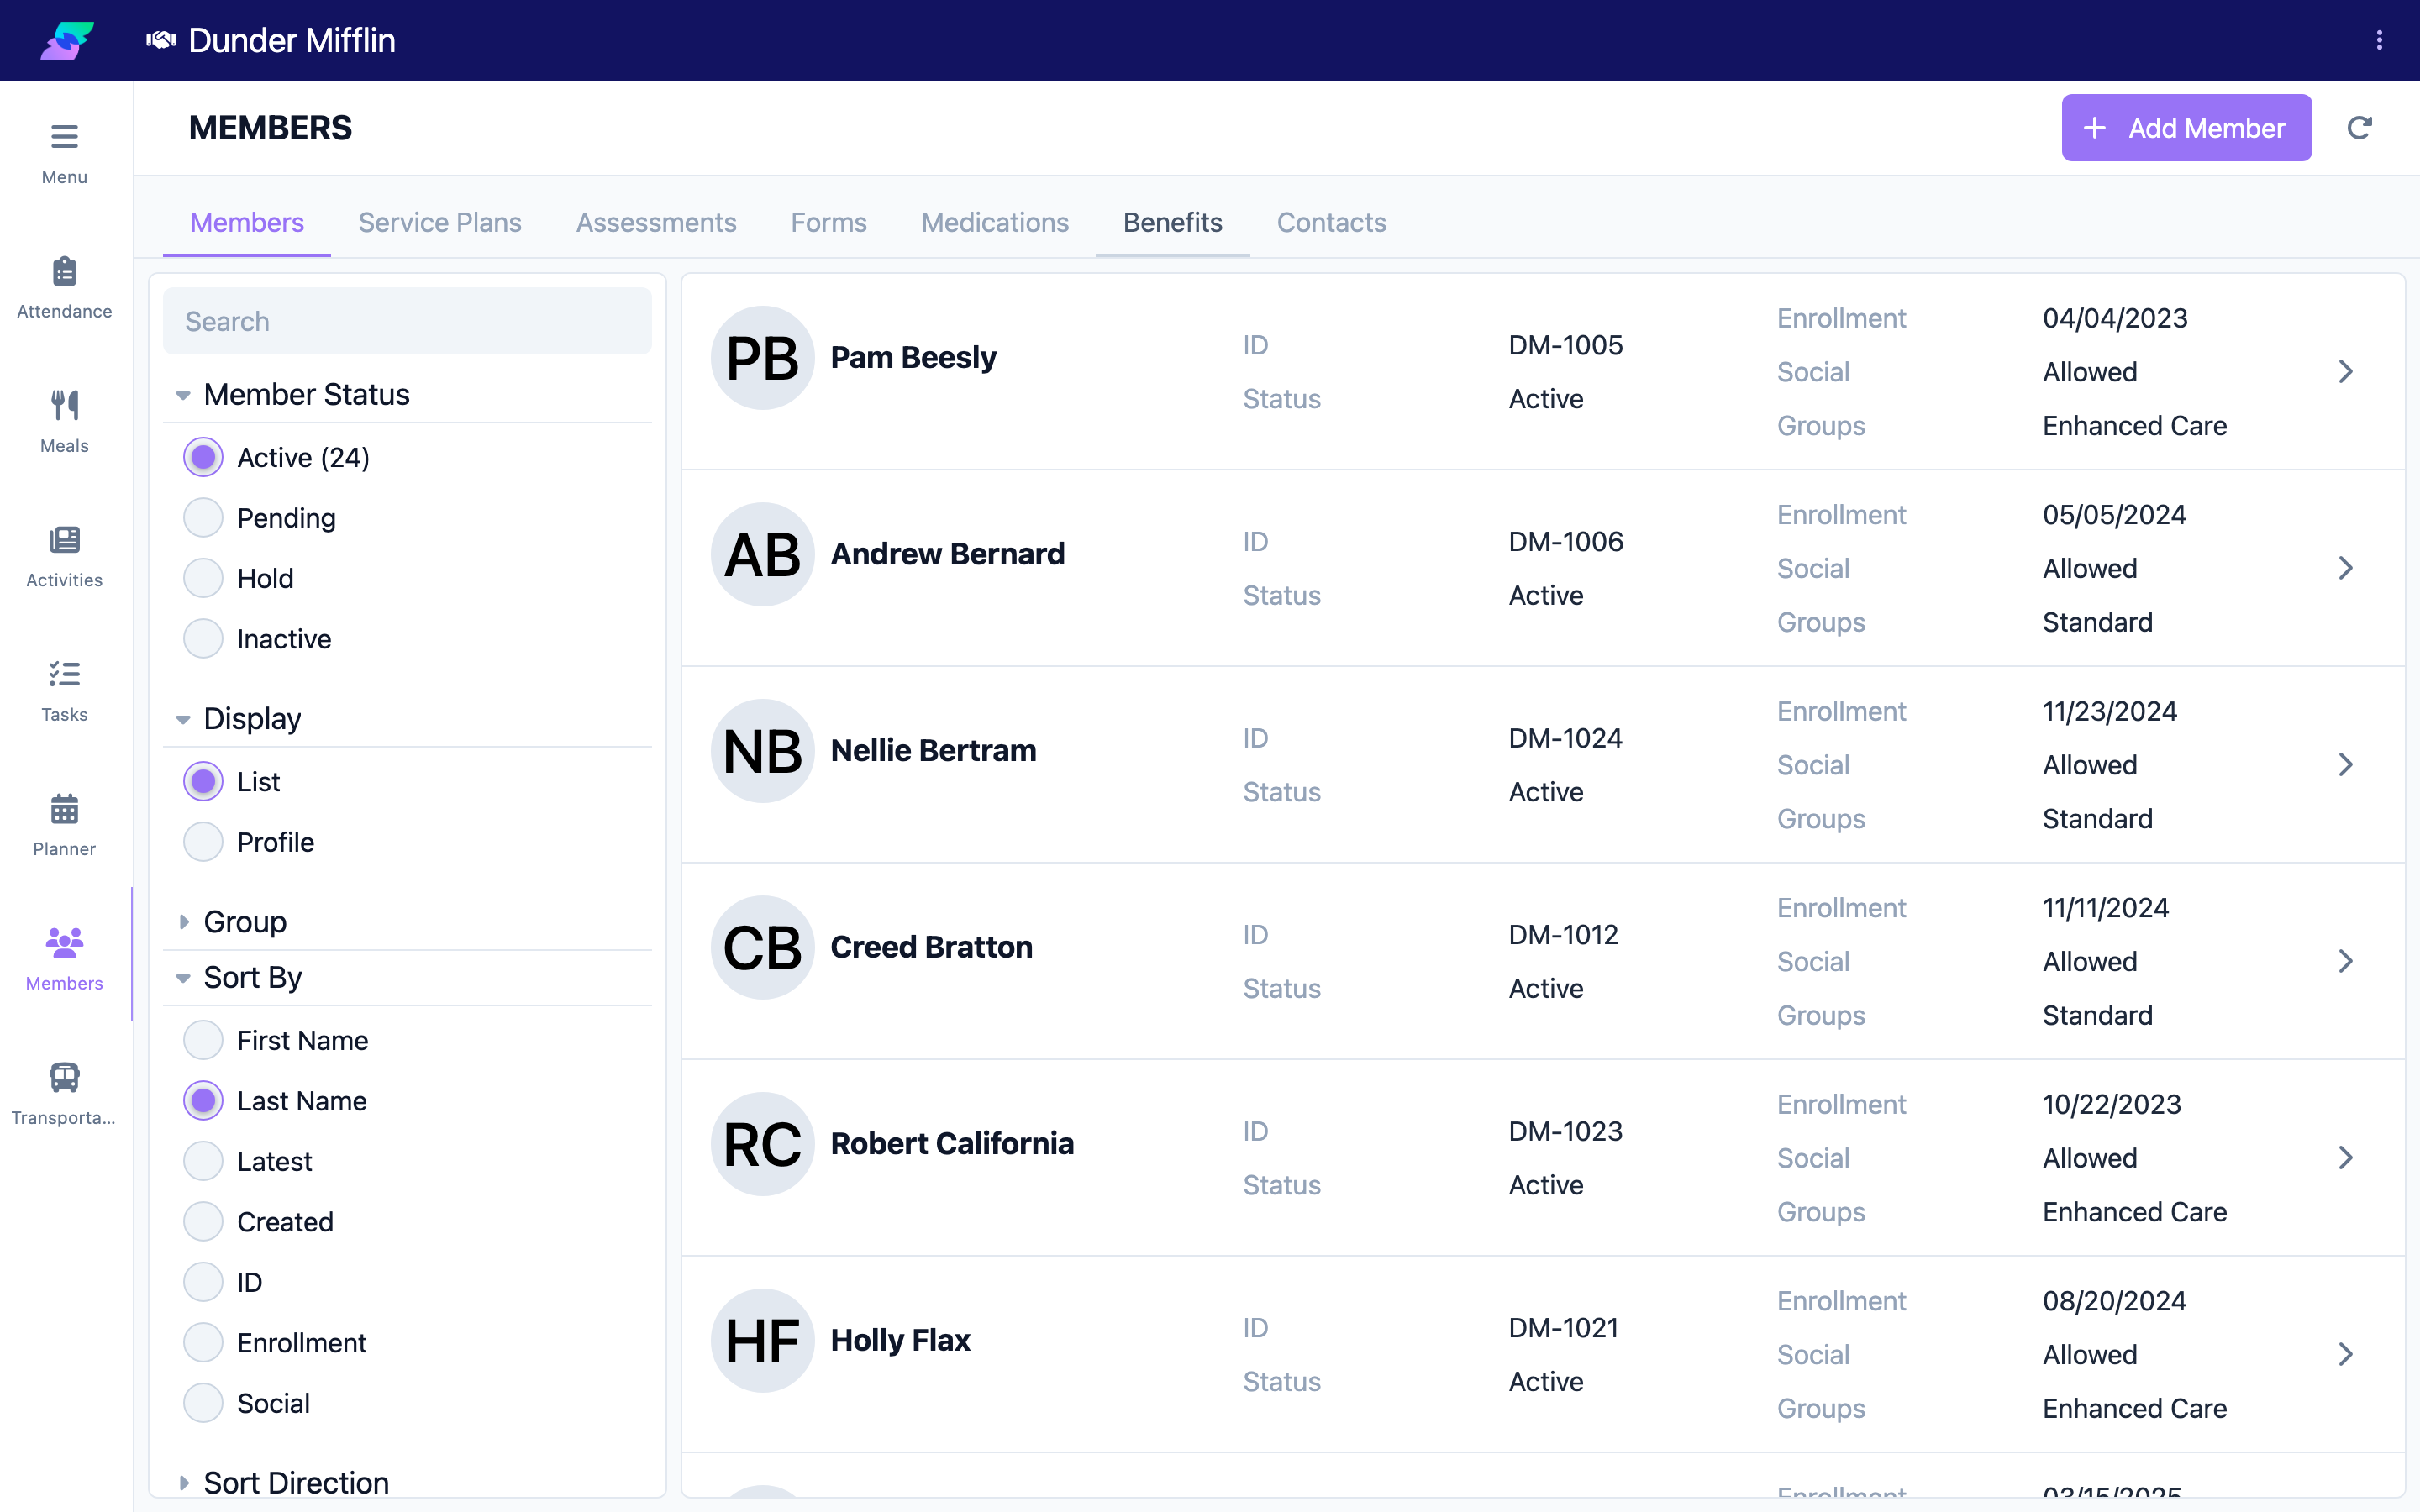Collapse the Member Status section
The image size is (2420, 1512).
pos(407,394)
